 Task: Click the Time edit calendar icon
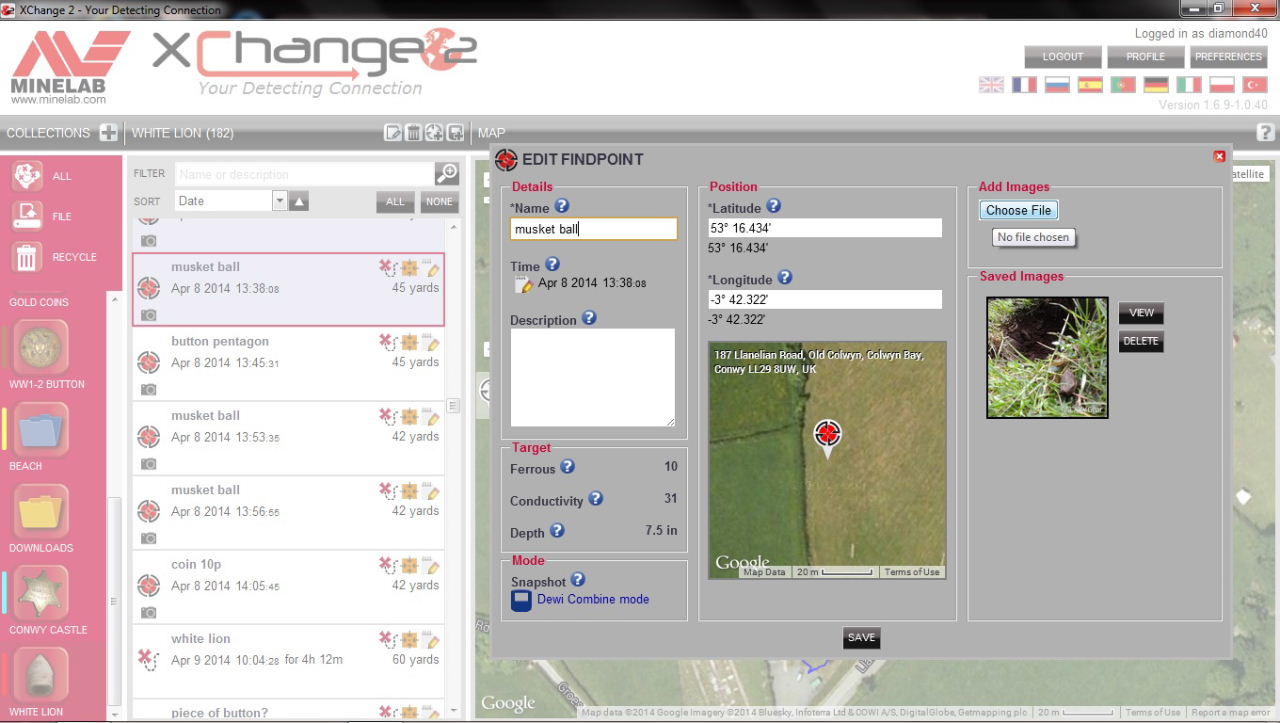pyautogui.click(x=523, y=285)
